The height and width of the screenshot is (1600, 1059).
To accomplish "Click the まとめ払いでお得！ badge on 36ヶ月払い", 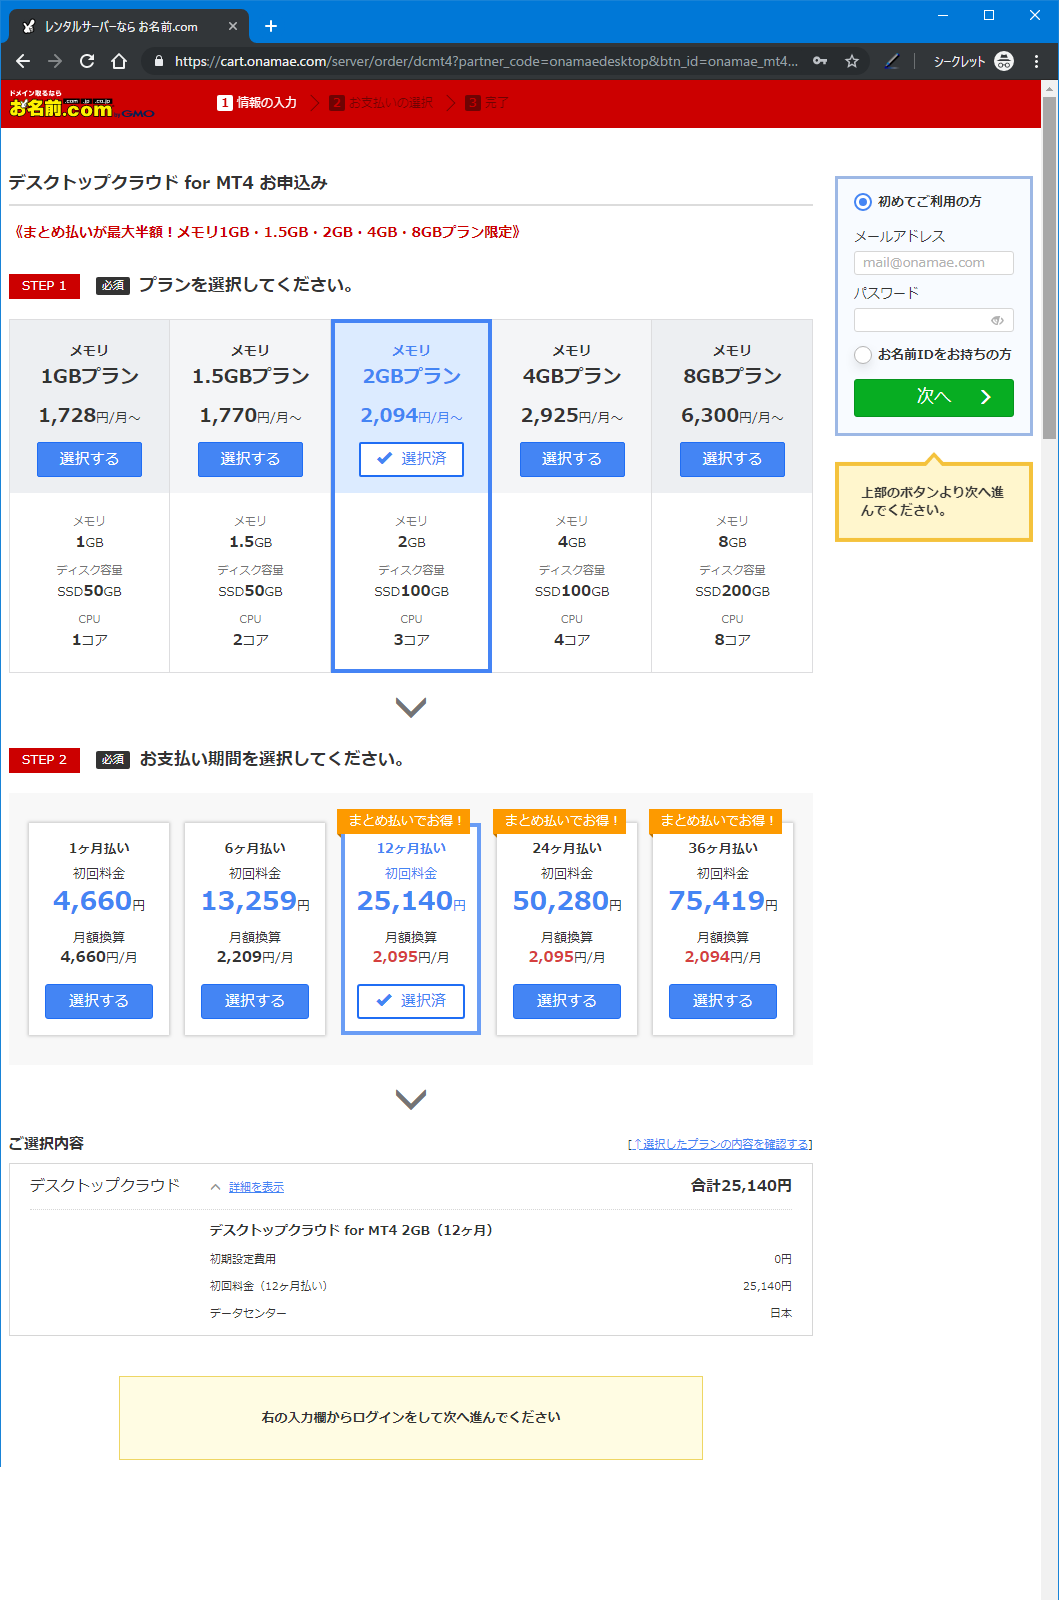I will coord(717,821).
